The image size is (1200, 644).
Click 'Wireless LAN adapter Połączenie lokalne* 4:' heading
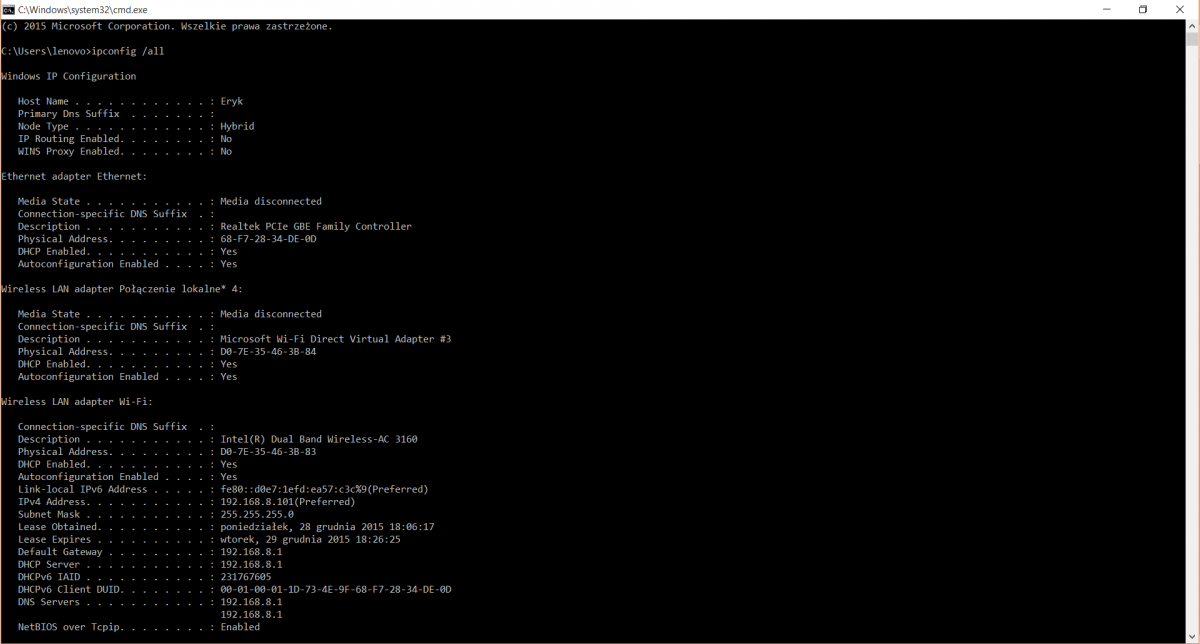(122, 289)
